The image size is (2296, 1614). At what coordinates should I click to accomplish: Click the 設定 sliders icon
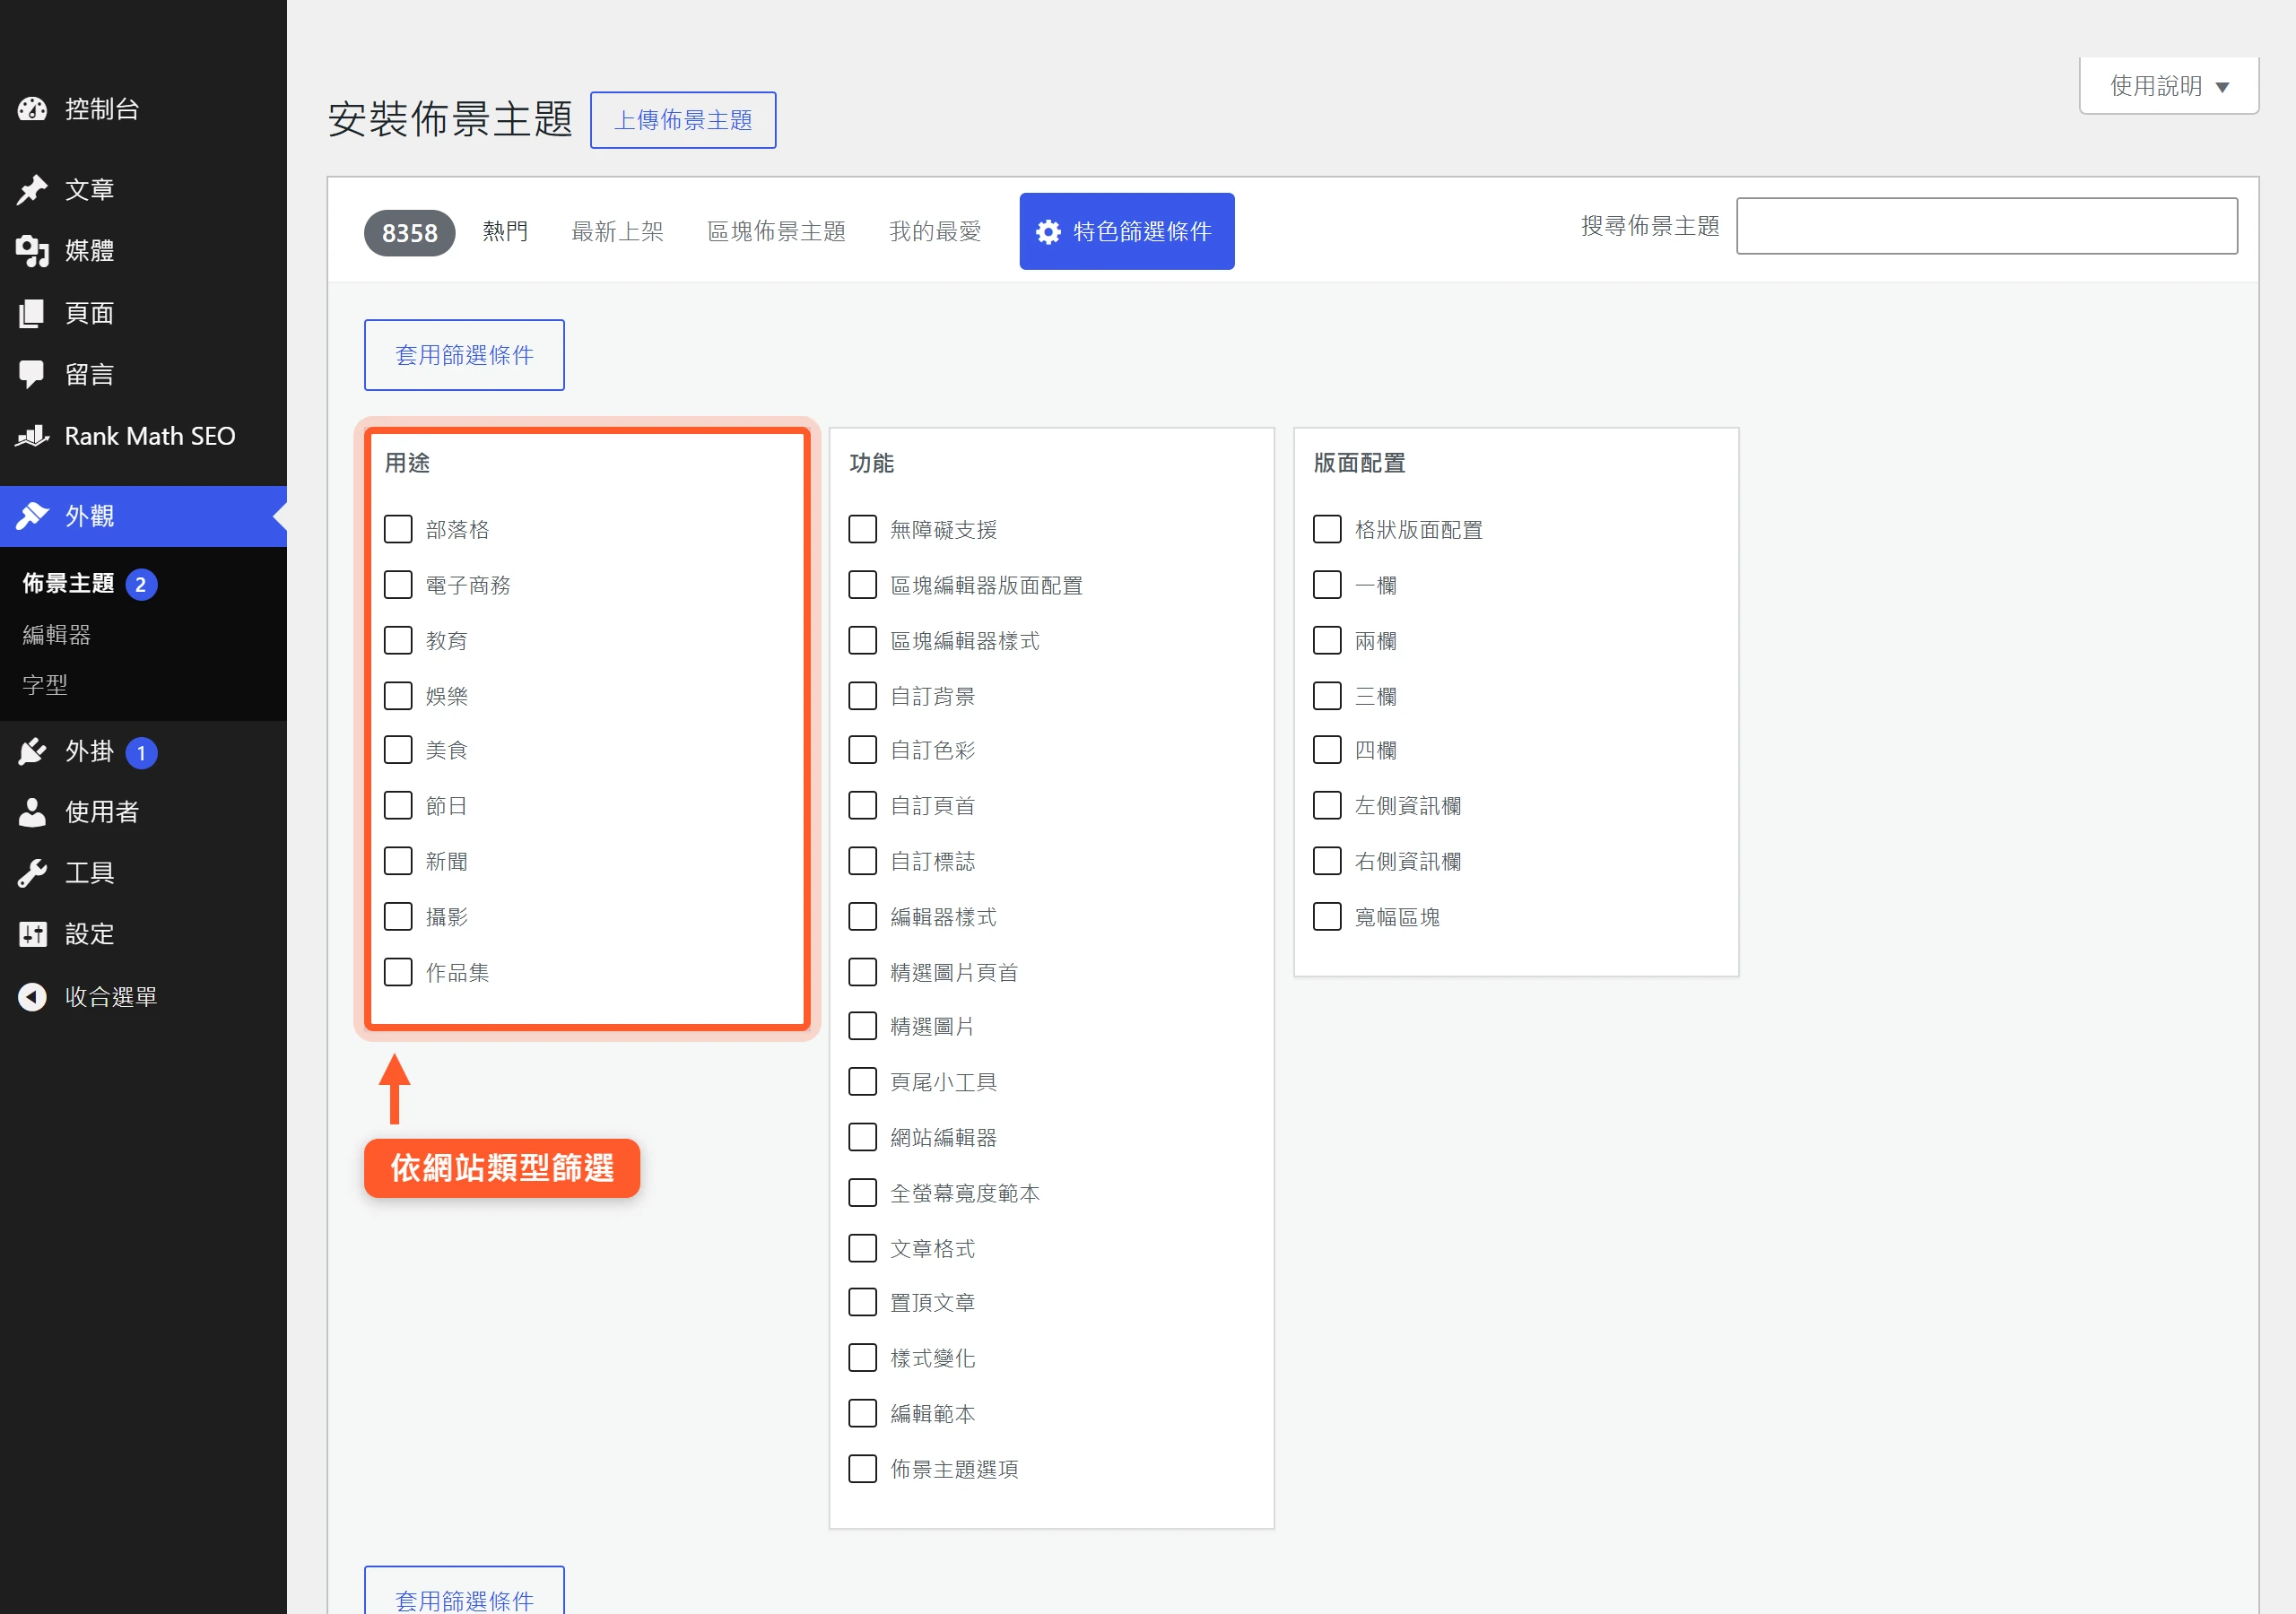click(32, 934)
